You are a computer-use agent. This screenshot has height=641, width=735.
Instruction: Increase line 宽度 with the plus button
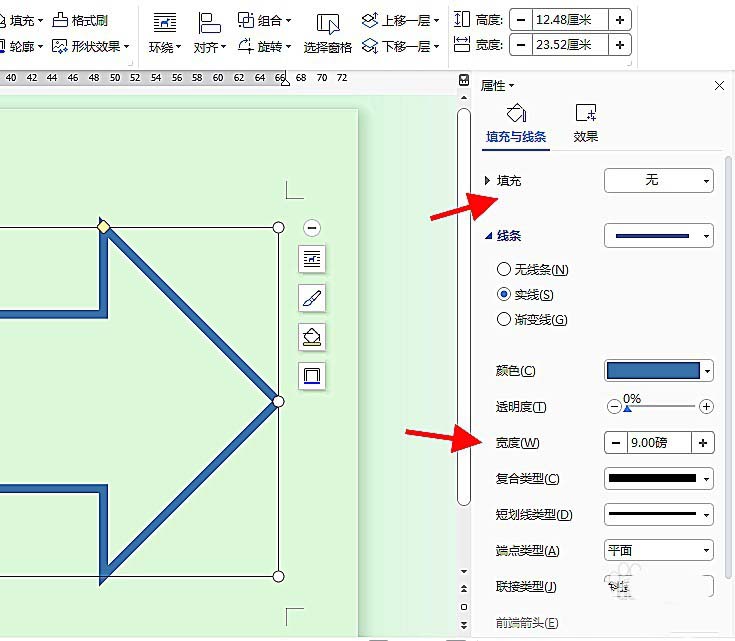(703, 443)
